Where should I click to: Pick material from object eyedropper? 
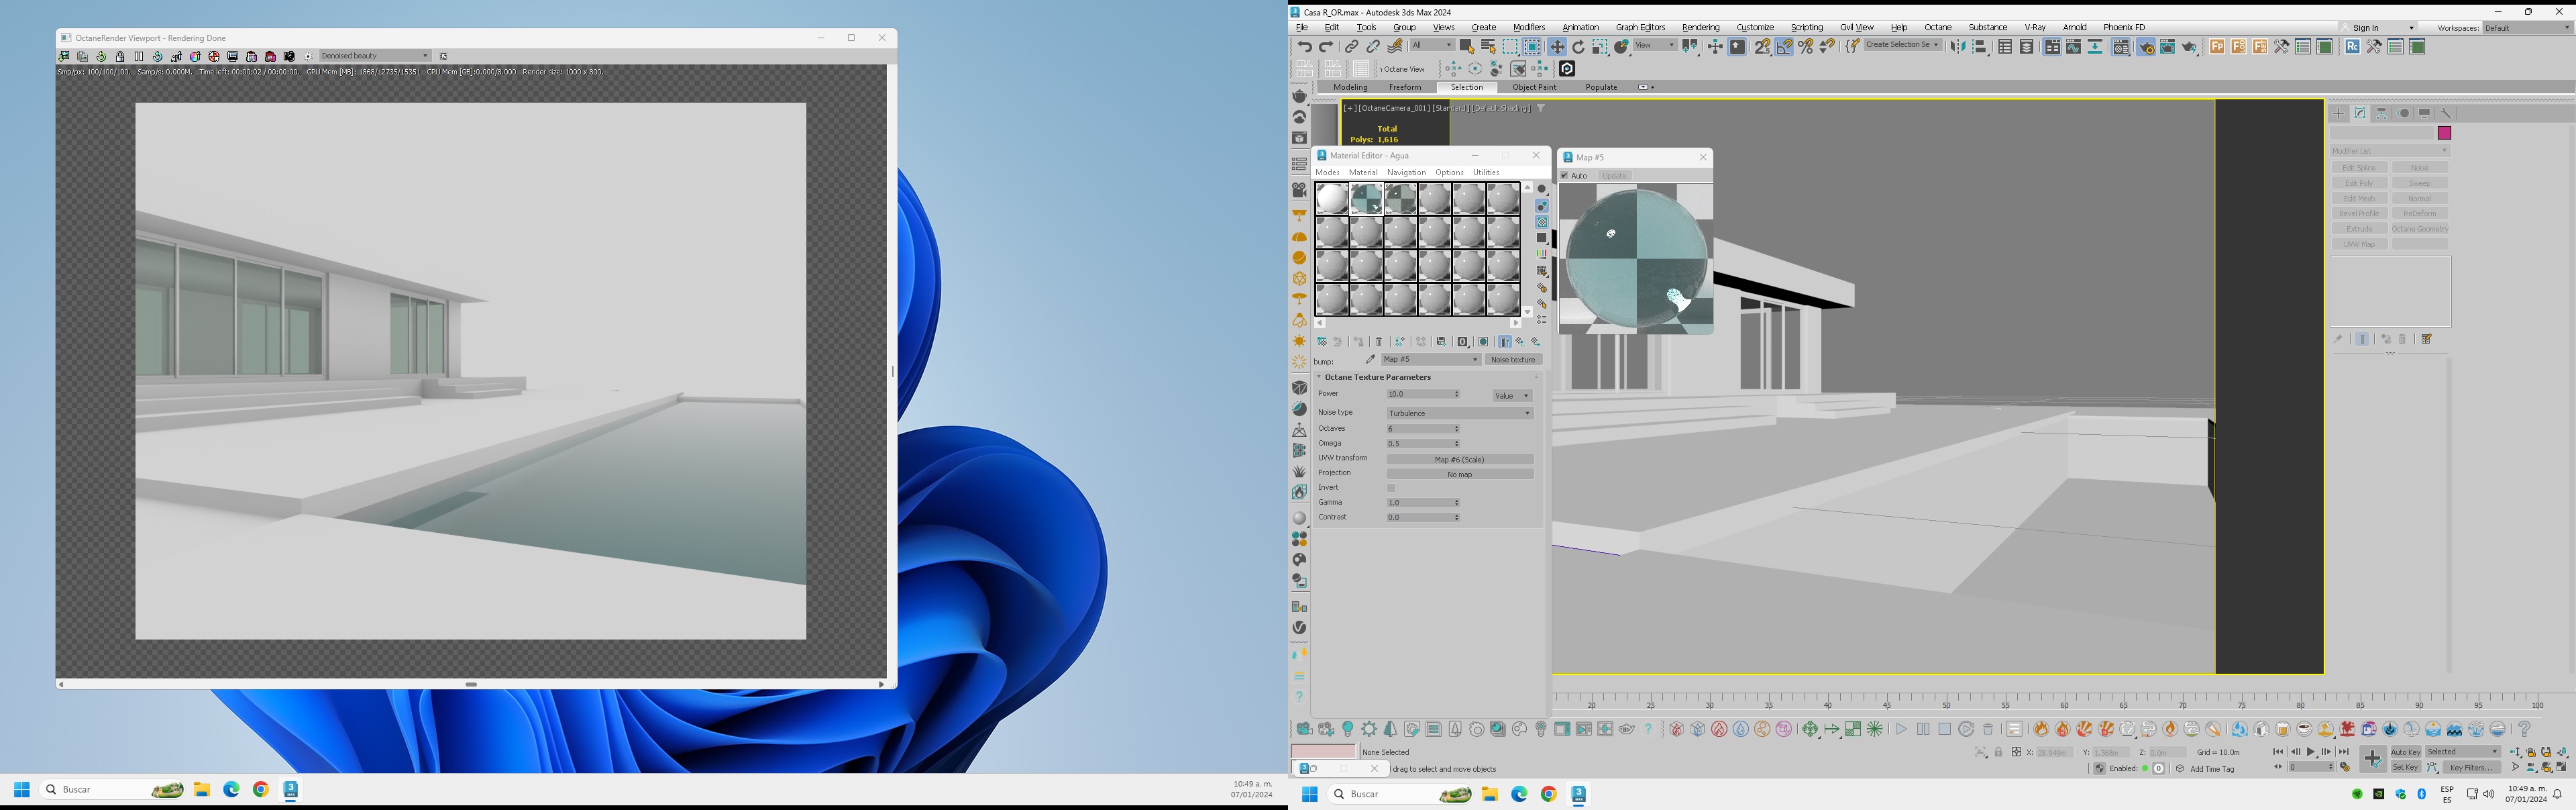[x=1370, y=360]
